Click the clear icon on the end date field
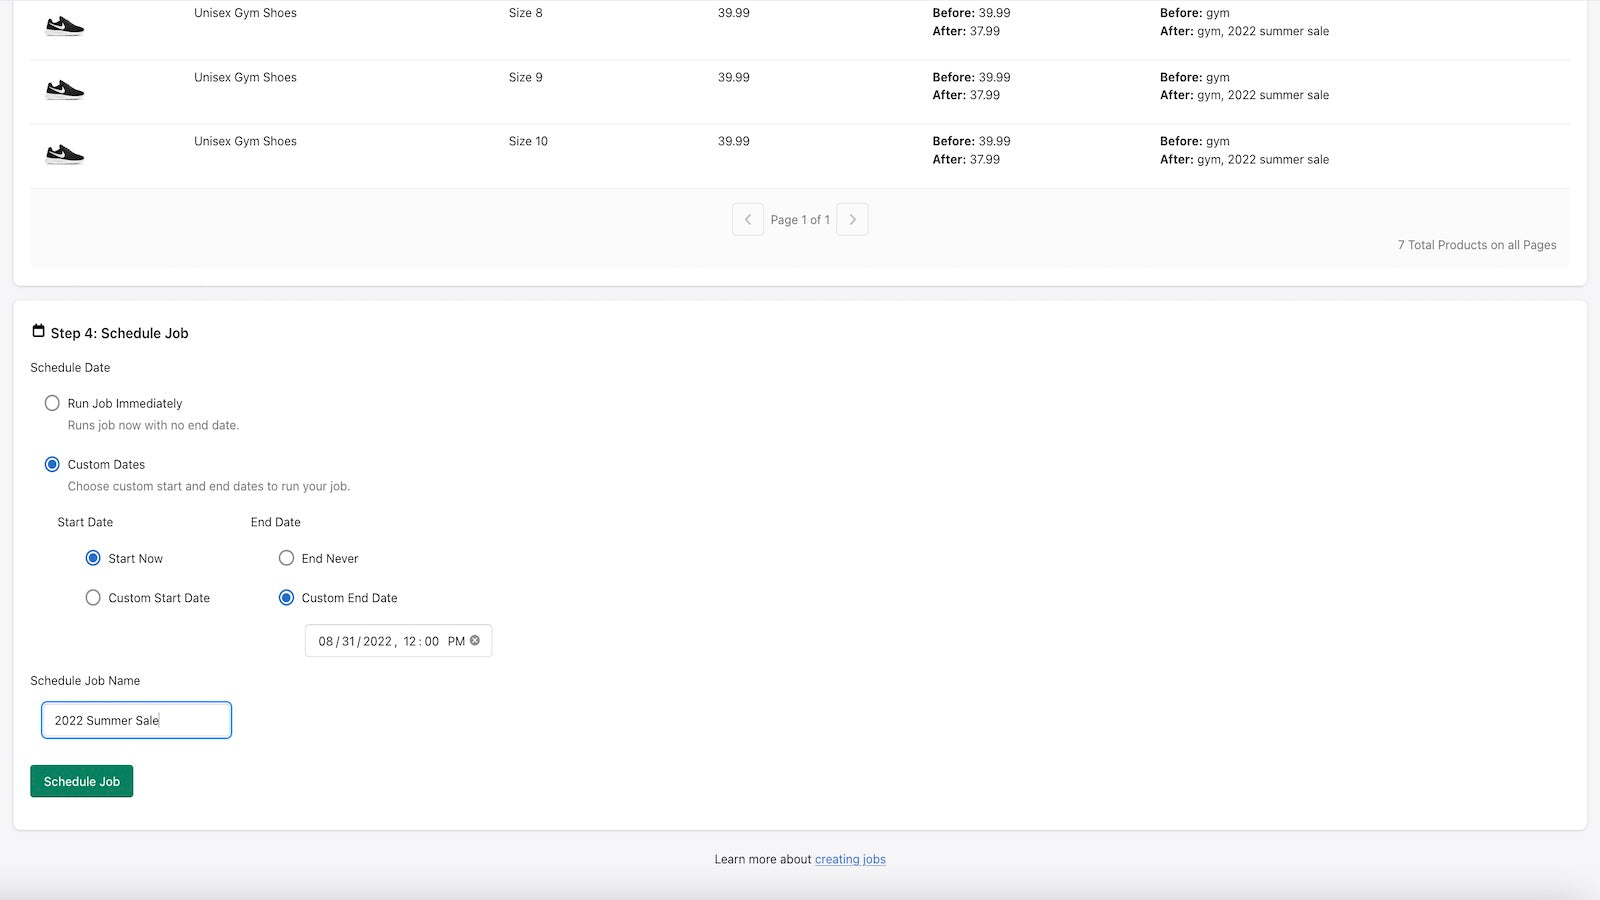 476,641
